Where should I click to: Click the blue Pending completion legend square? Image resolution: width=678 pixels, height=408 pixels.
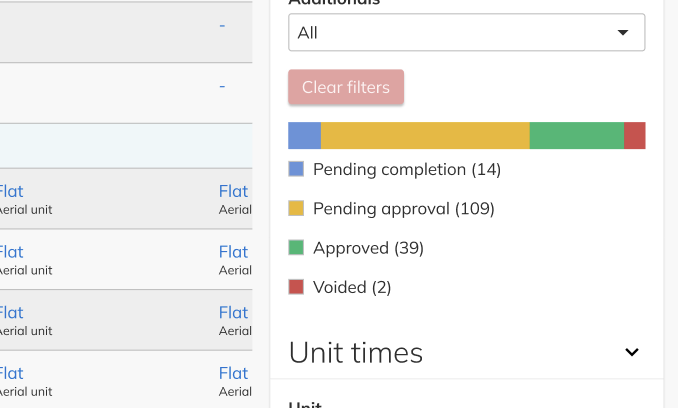[296, 169]
